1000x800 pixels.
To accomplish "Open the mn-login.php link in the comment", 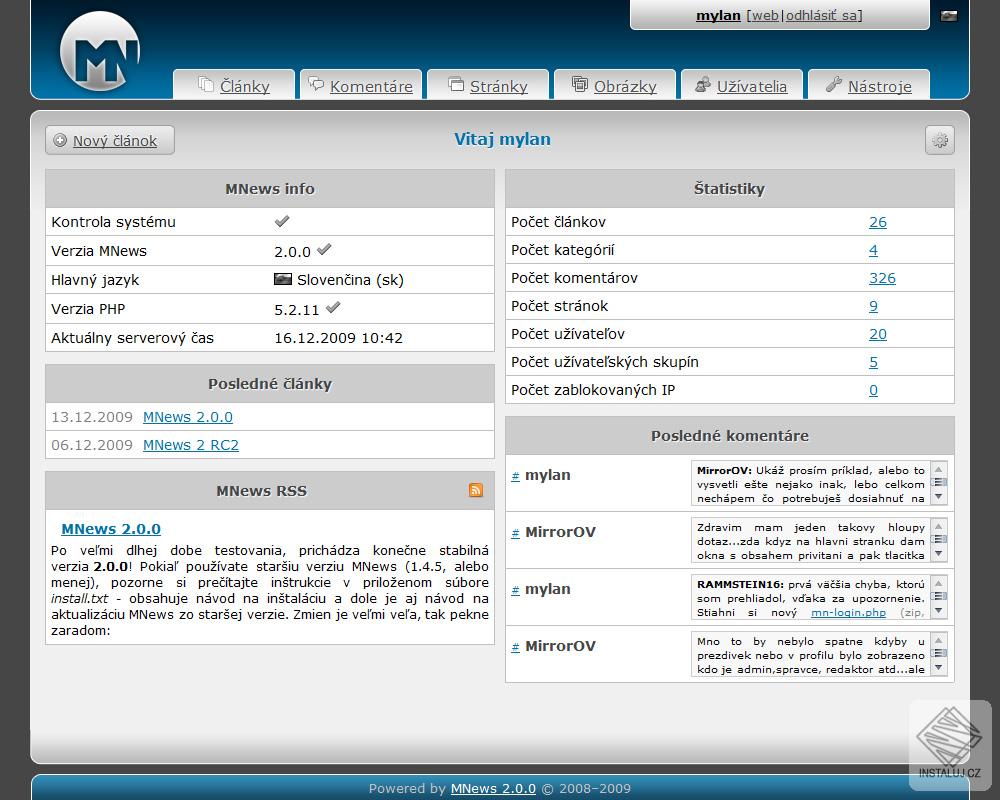I will 848,612.
